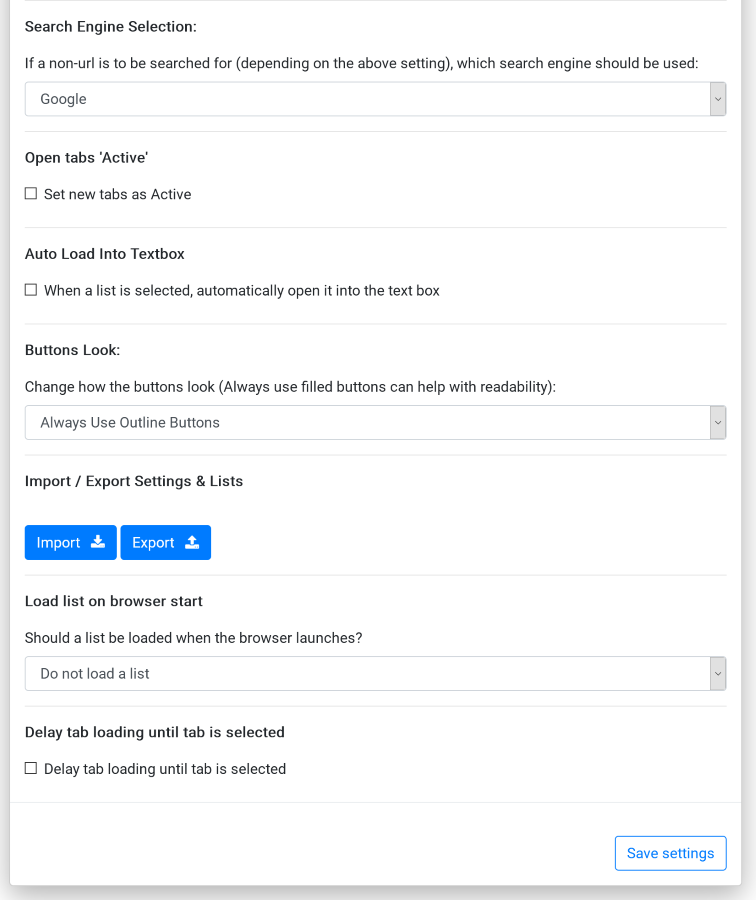Click the Buttons Look dropdown arrow
The image size is (756, 900).
(717, 422)
